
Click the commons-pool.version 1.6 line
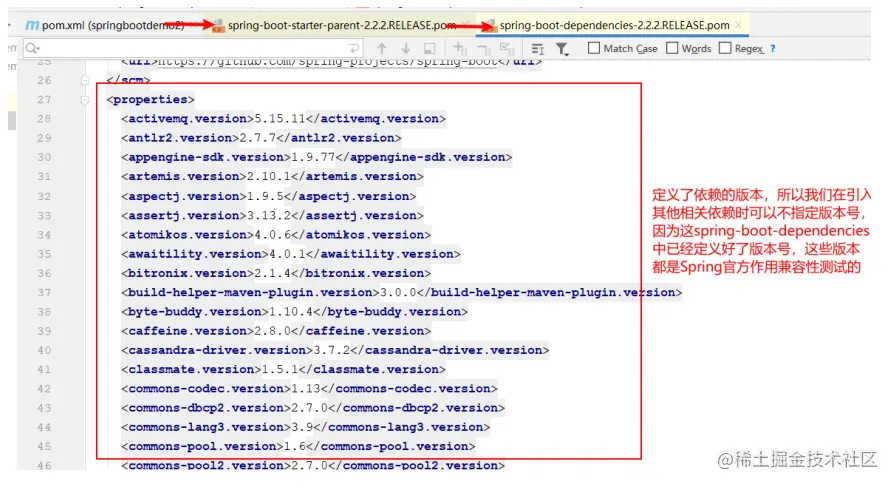(x=298, y=447)
